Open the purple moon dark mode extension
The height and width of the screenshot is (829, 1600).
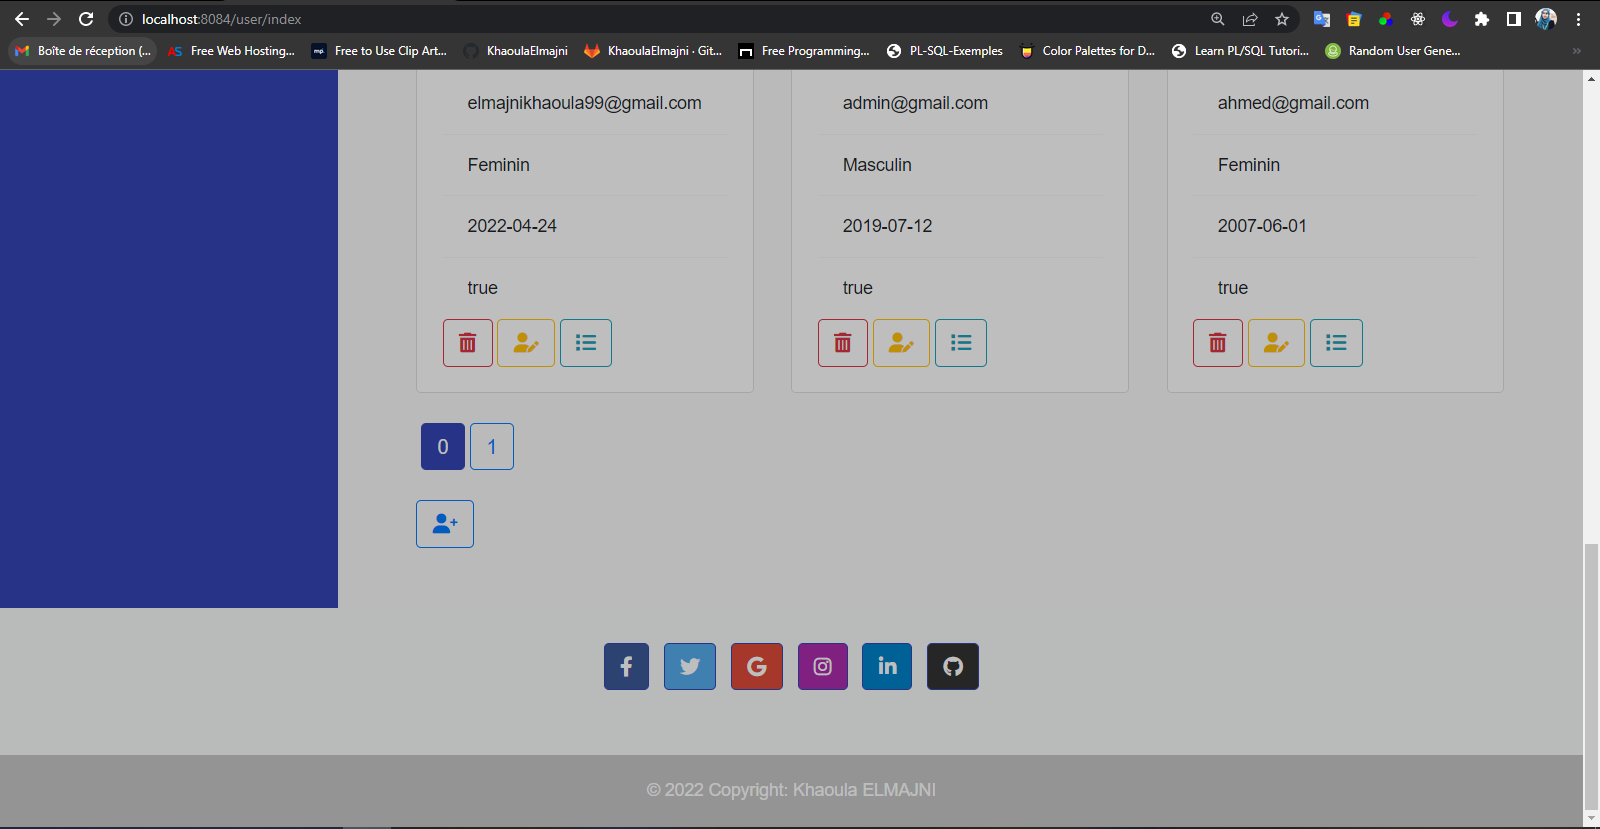(x=1450, y=19)
